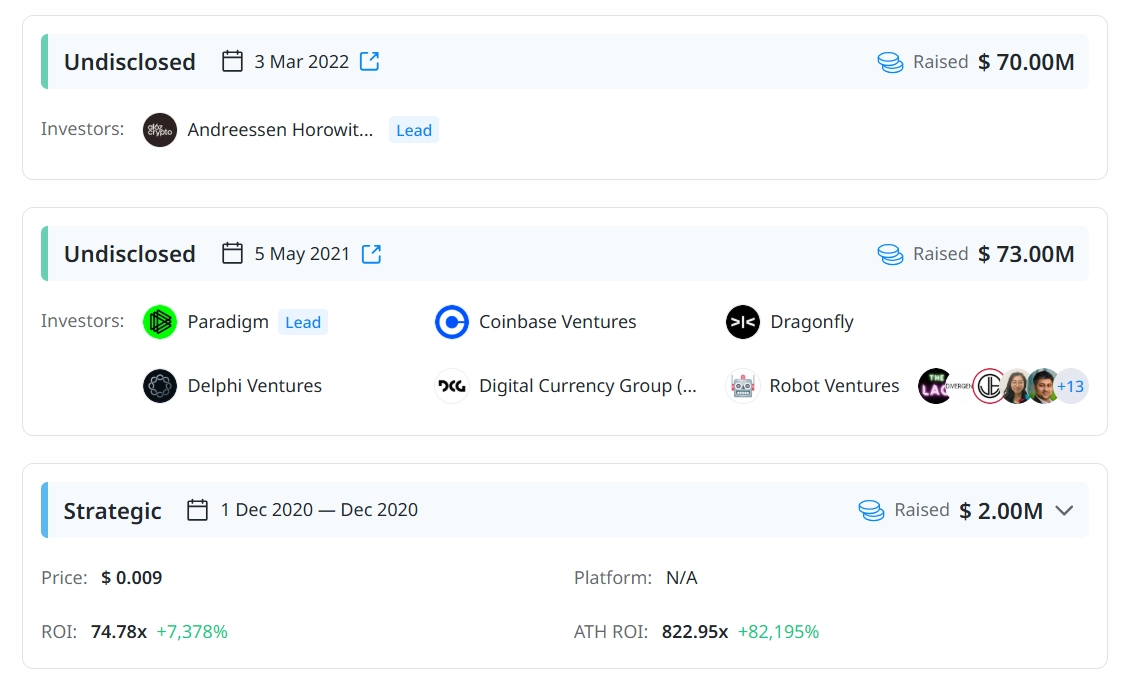Click the Lead badge next to Paradigm

click(x=303, y=322)
